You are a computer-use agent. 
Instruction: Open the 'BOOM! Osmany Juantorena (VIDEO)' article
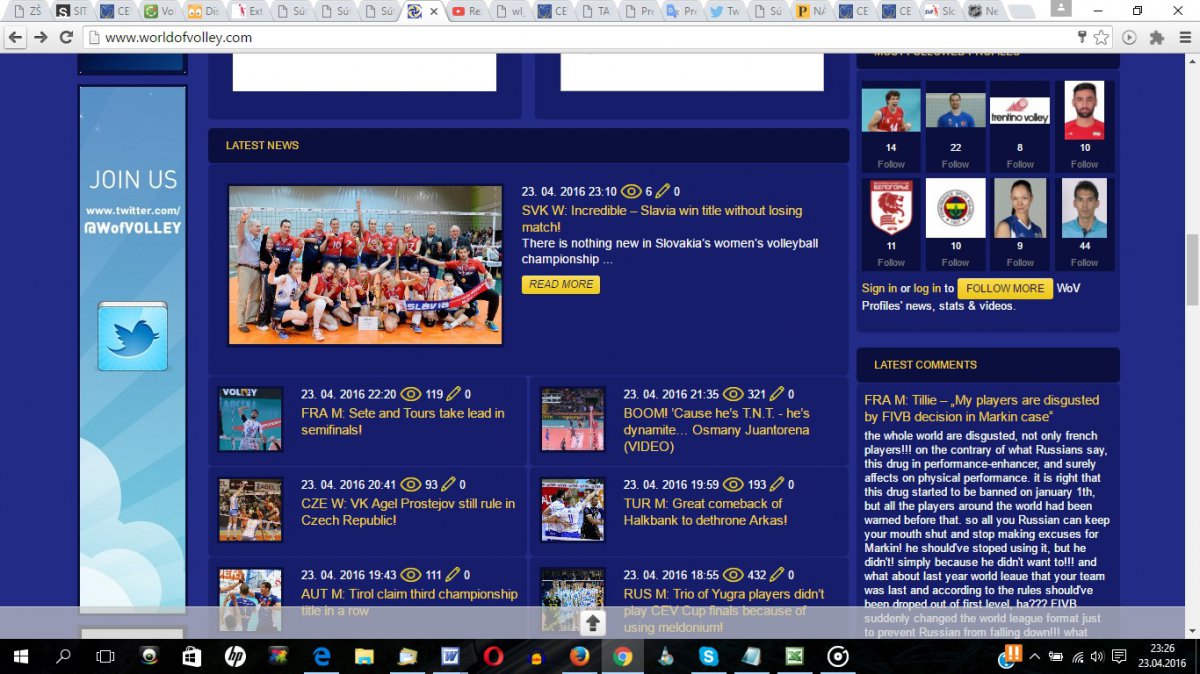(717, 430)
